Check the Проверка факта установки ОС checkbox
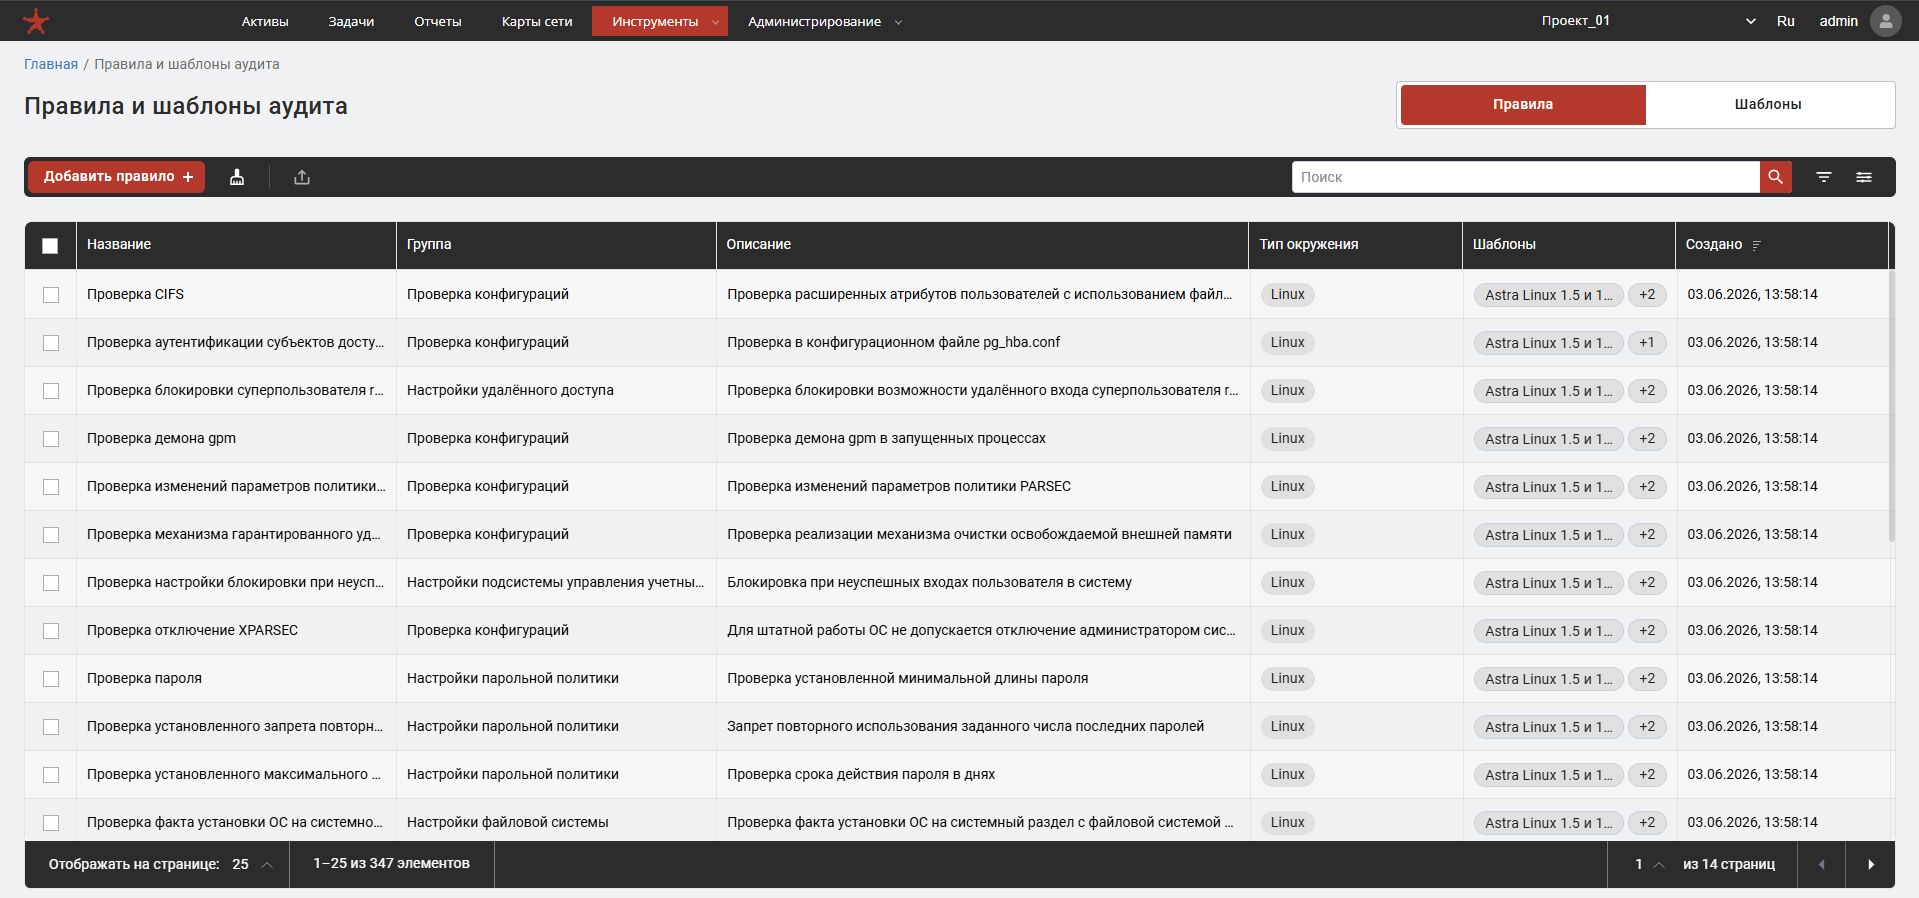Screen dimensions: 1919x898 click(x=51, y=823)
